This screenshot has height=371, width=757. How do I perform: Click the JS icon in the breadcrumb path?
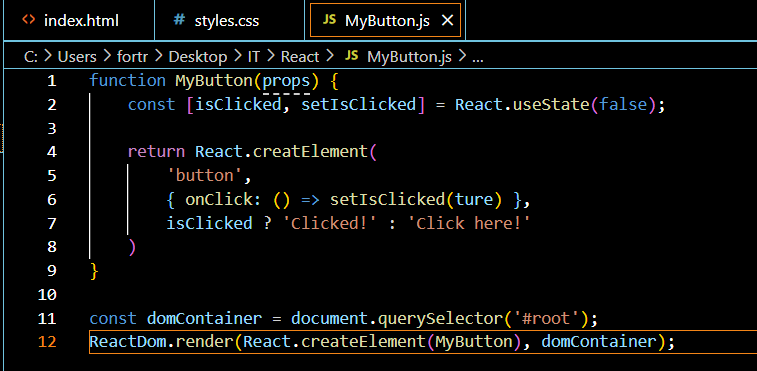(352, 56)
